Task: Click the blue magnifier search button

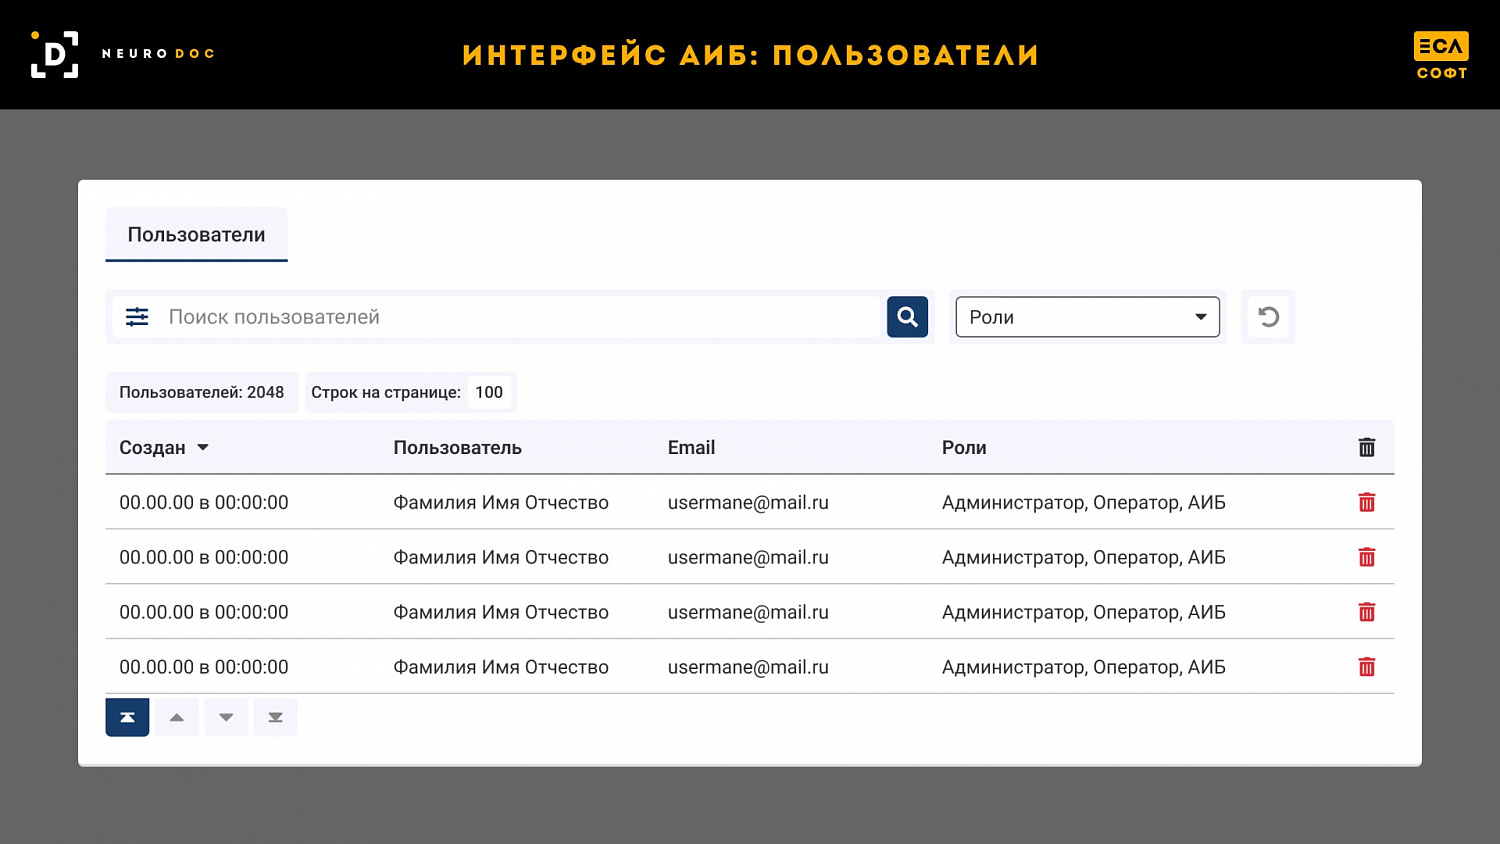Action: 907,317
